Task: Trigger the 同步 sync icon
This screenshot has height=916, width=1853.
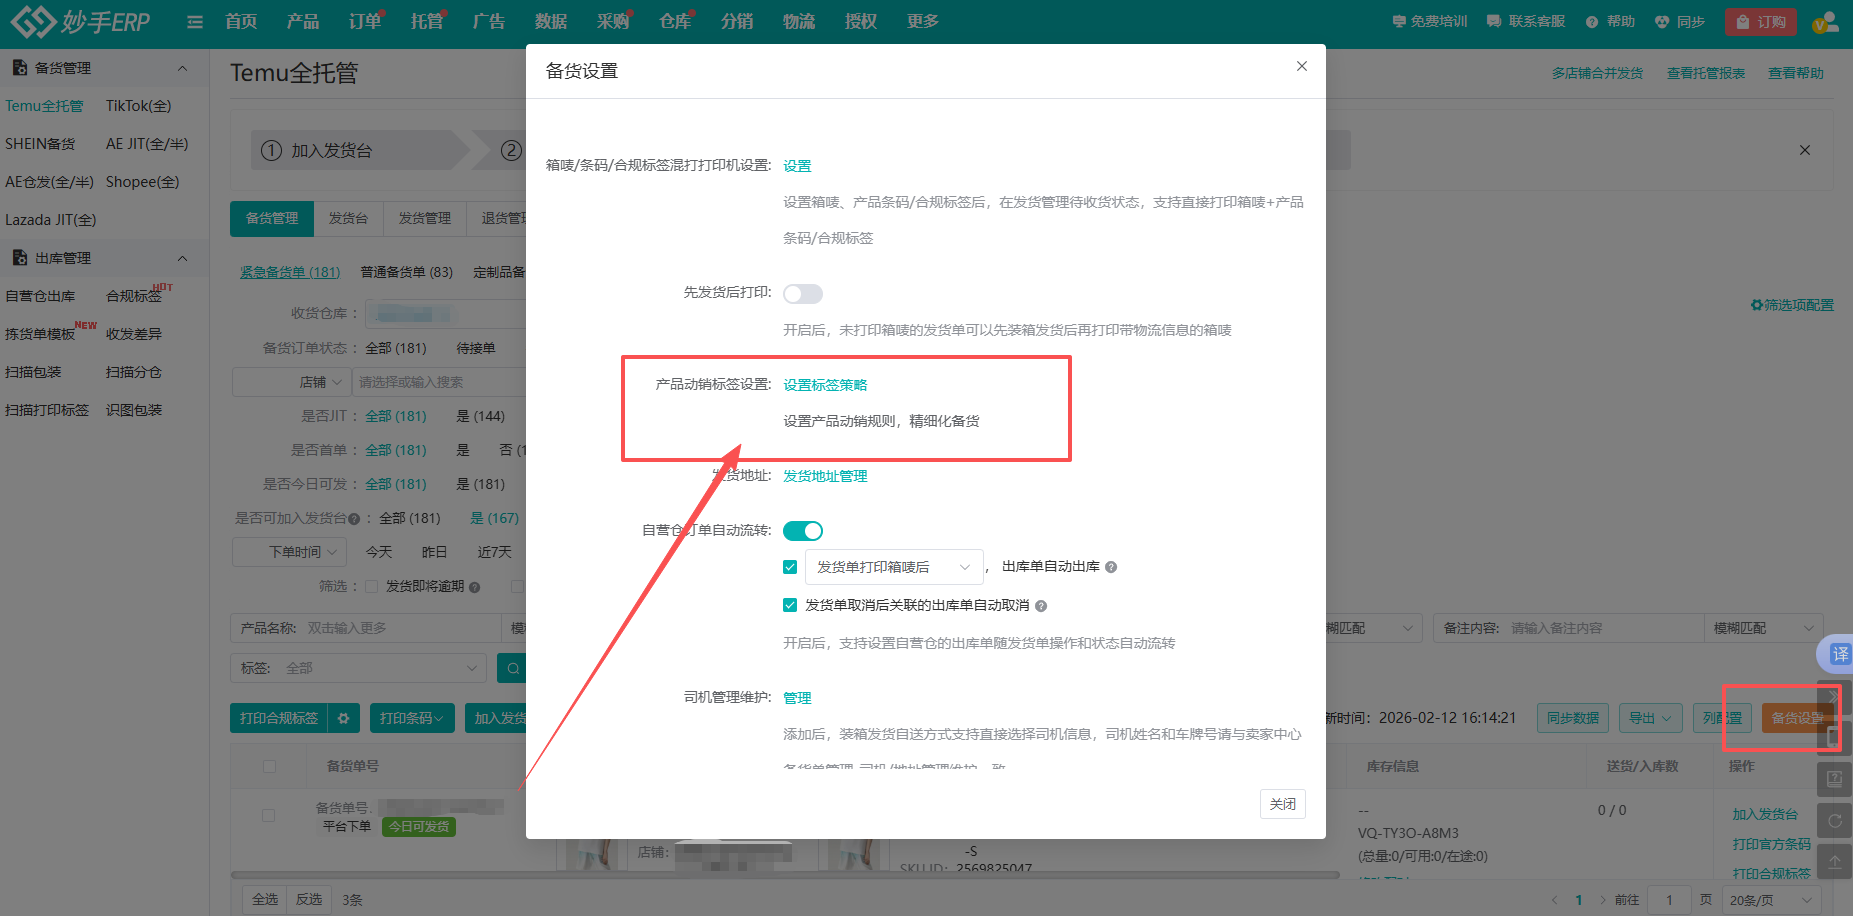Action: click(1661, 20)
